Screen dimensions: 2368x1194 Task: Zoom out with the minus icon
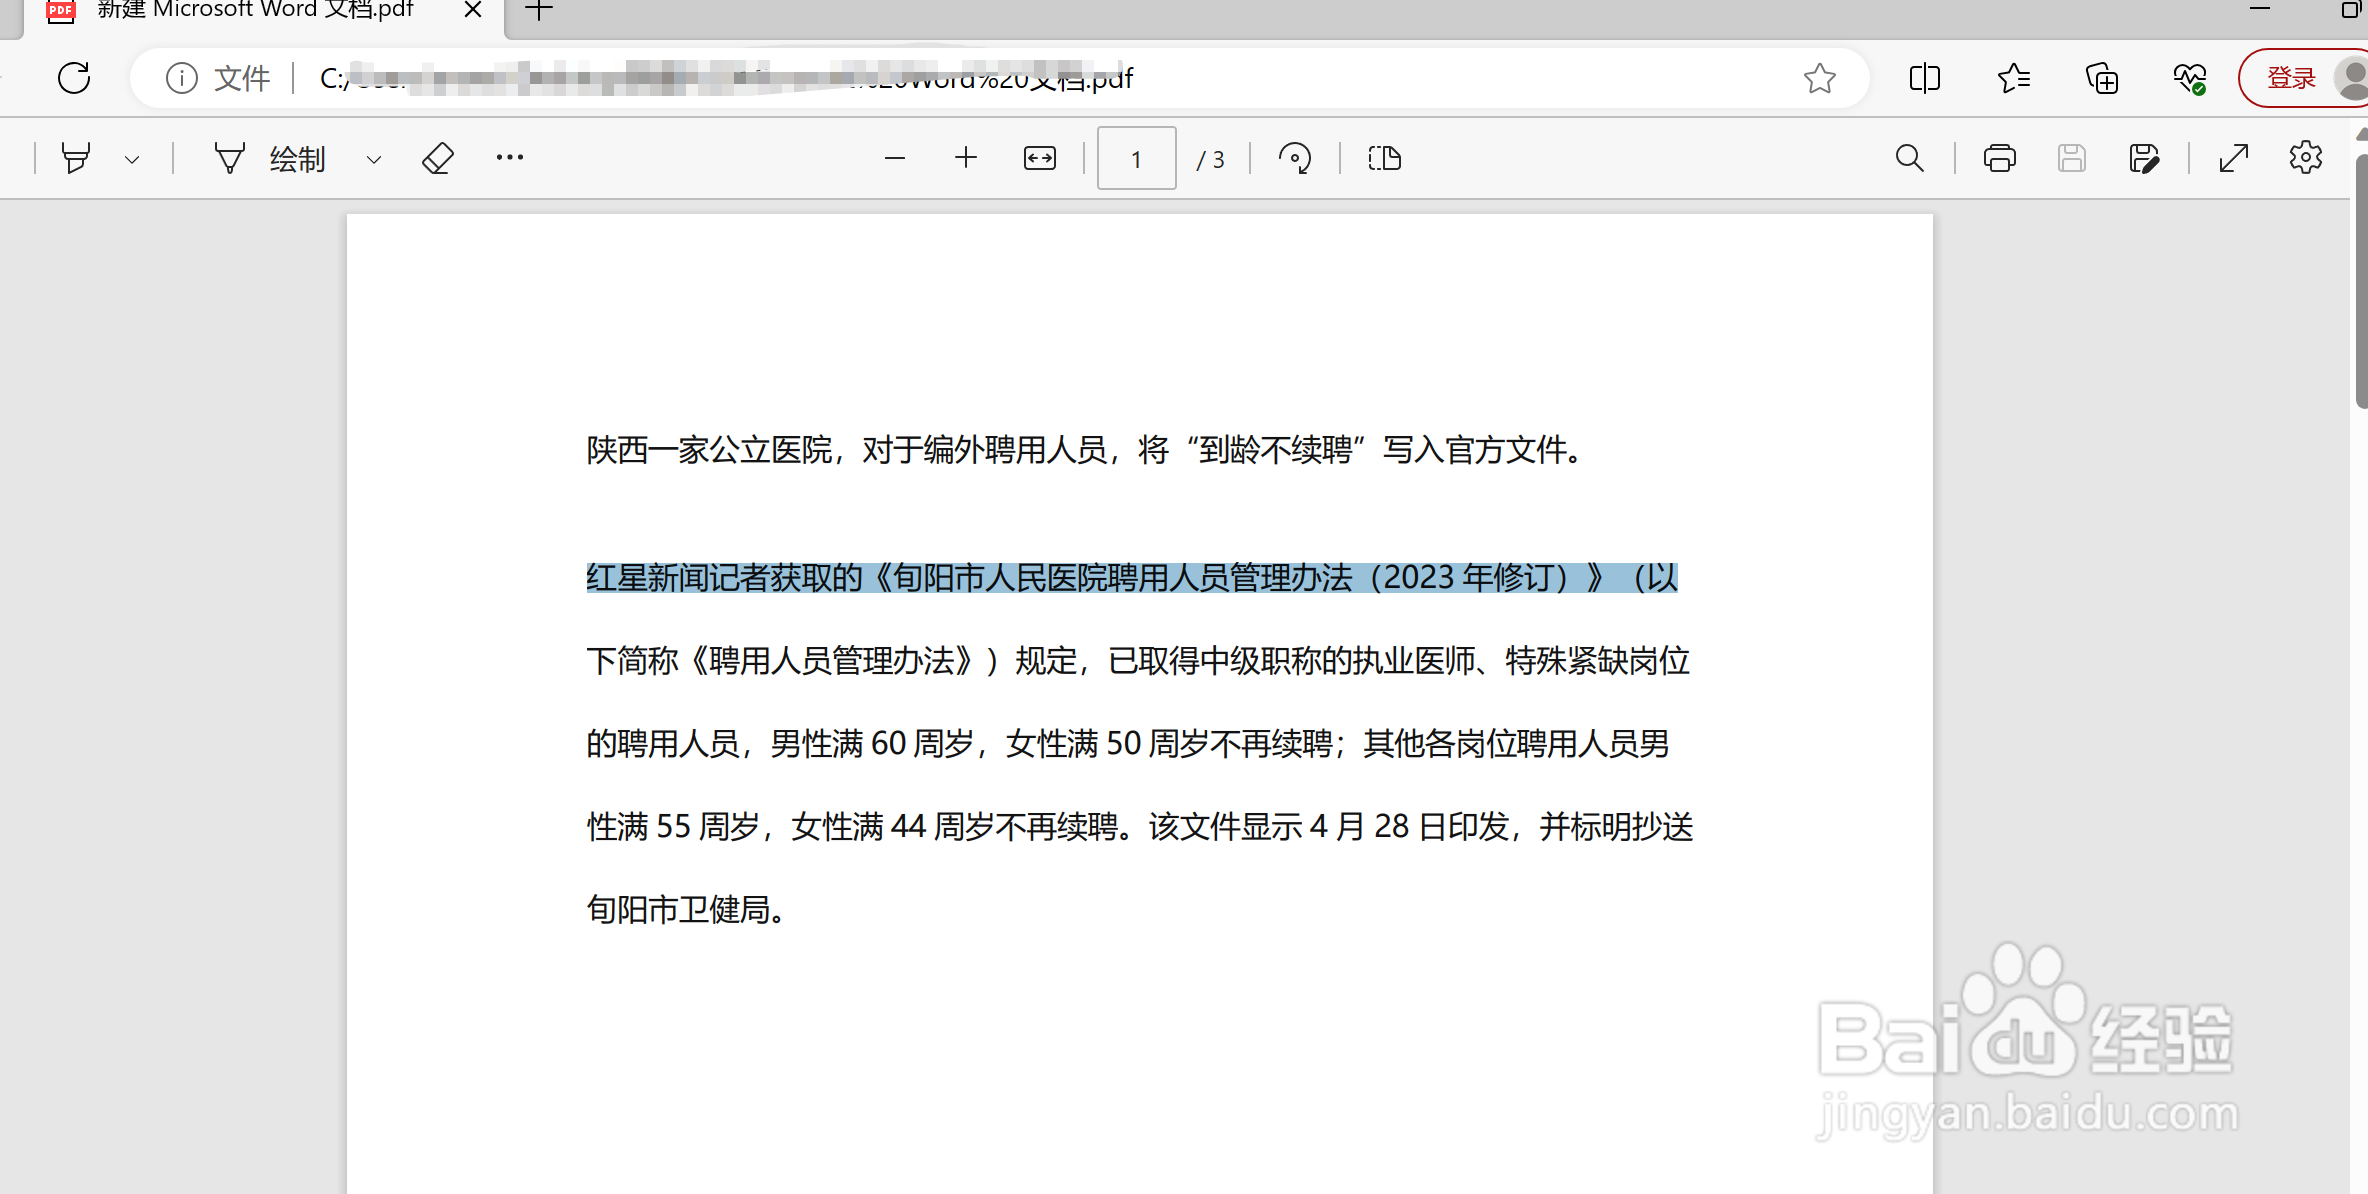(x=894, y=157)
